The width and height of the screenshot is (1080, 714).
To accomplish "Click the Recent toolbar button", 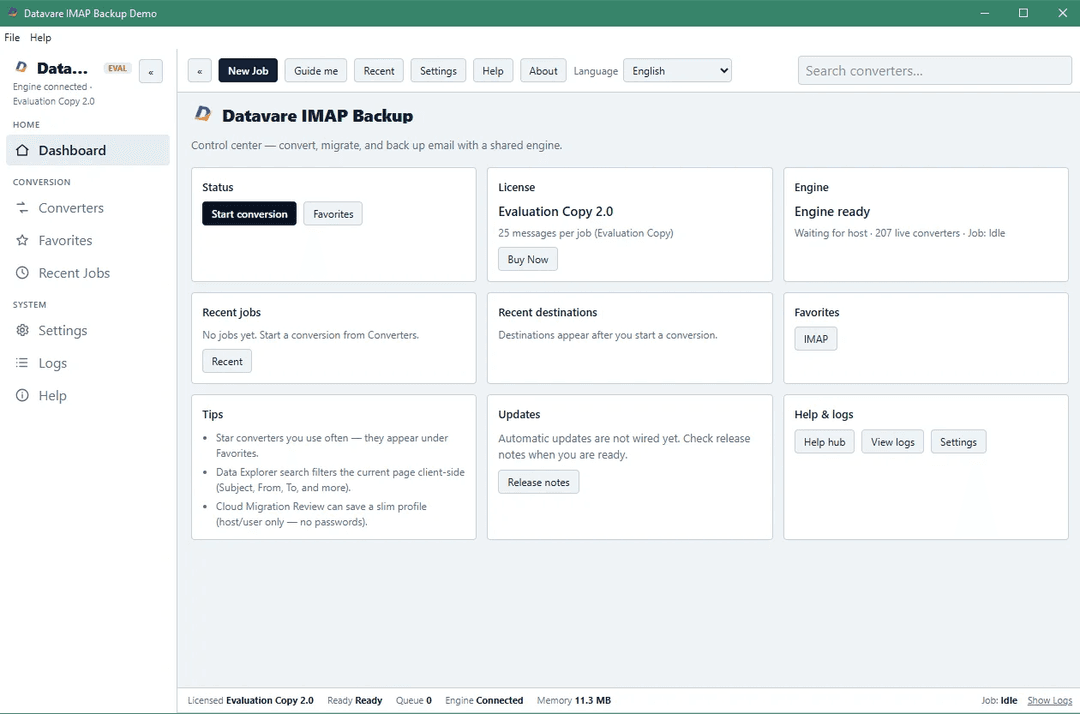I will (x=379, y=70).
